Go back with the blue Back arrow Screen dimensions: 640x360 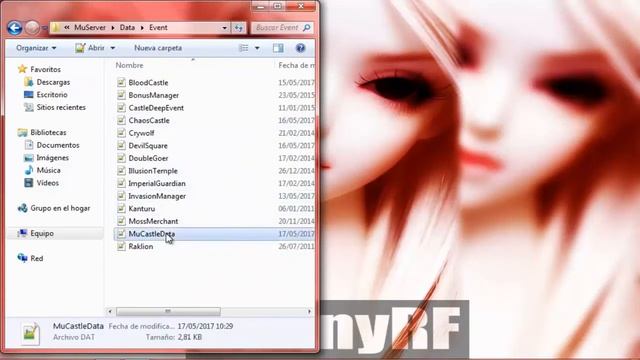(15, 28)
